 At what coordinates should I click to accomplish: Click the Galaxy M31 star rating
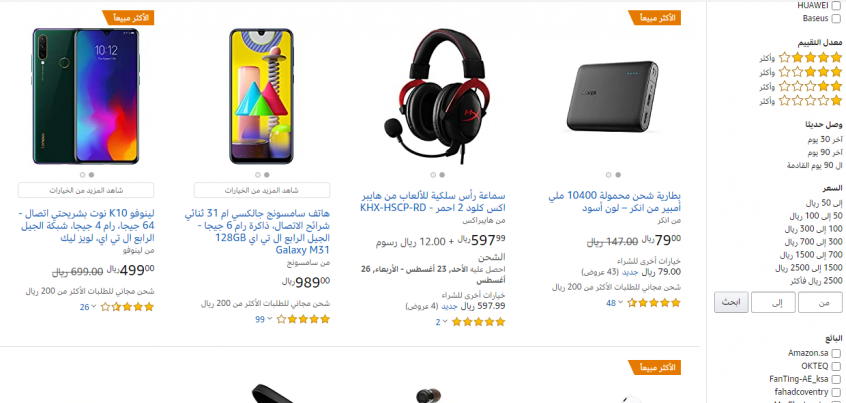tap(303, 319)
